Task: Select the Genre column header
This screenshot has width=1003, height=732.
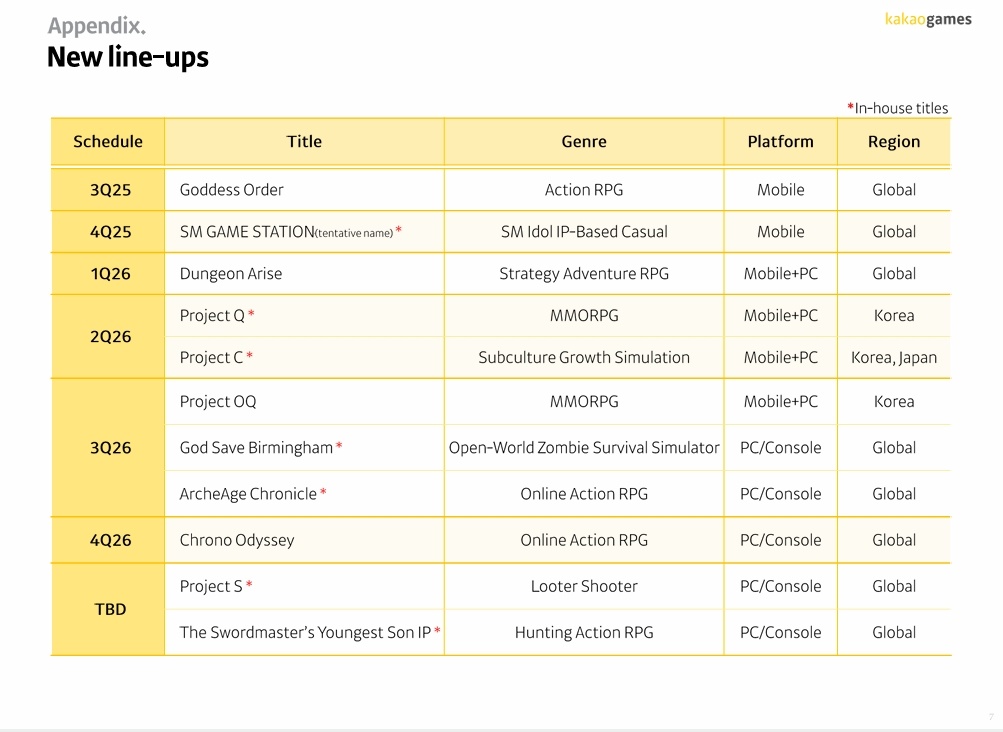Action: [584, 142]
